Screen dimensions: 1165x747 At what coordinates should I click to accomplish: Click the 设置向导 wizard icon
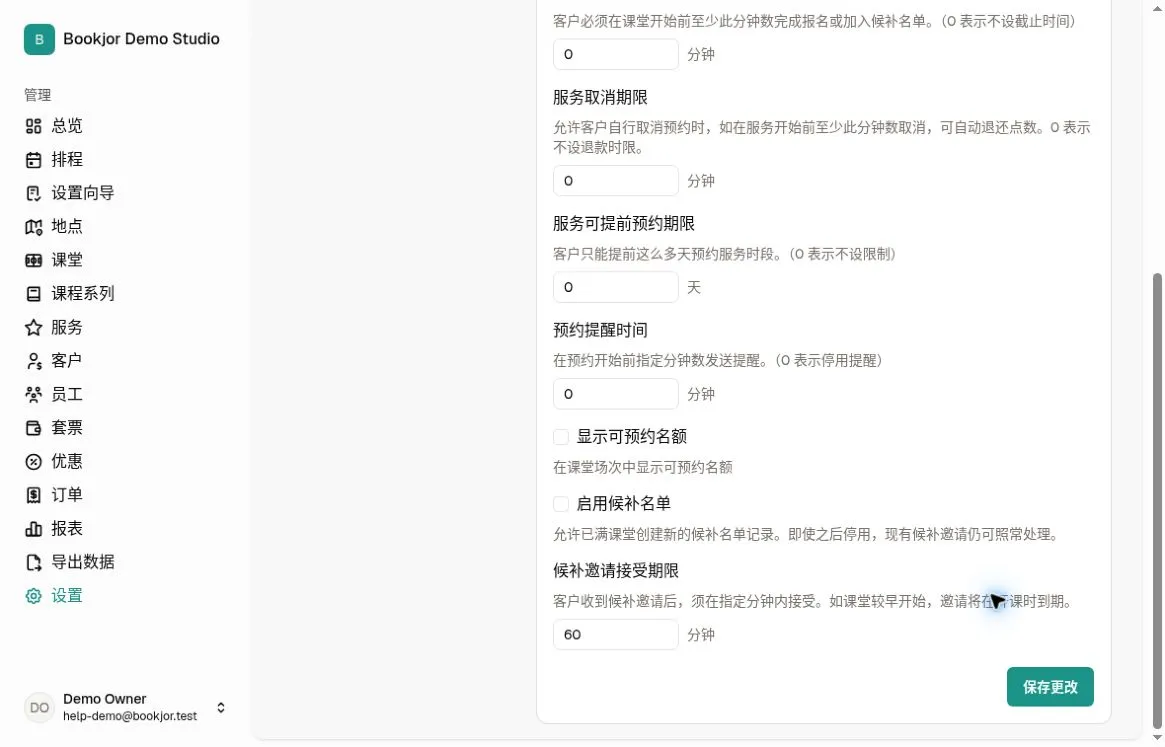pyautogui.click(x=33, y=193)
